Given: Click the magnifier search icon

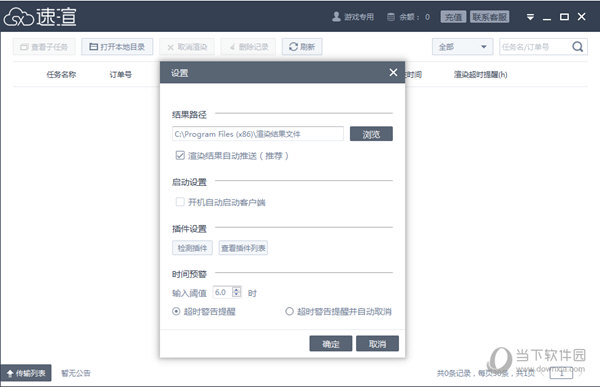Looking at the screenshot, I should coord(578,47).
